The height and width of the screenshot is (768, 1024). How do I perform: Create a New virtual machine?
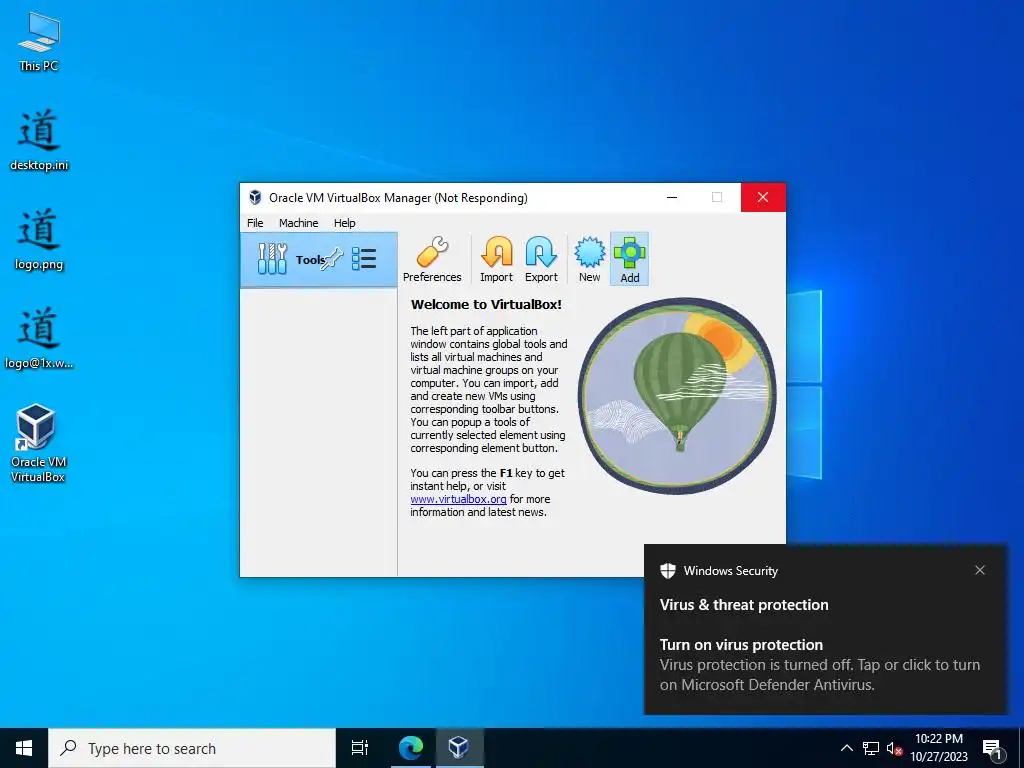pyautogui.click(x=589, y=259)
